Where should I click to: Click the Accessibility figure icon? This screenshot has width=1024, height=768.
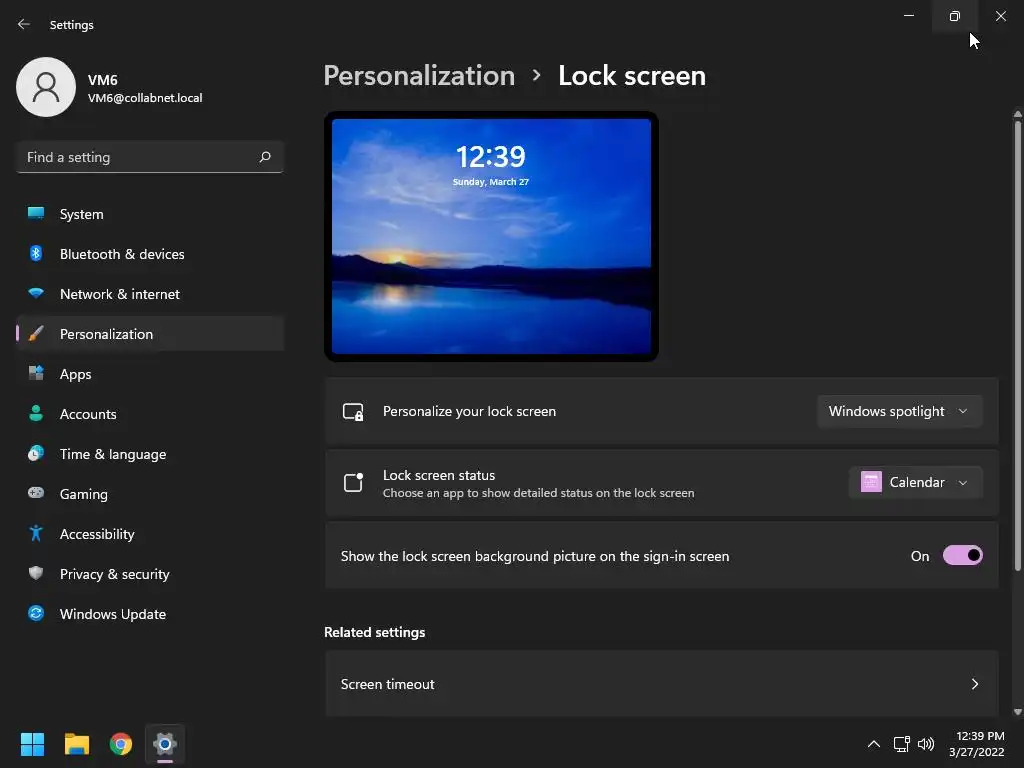click(36, 534)
